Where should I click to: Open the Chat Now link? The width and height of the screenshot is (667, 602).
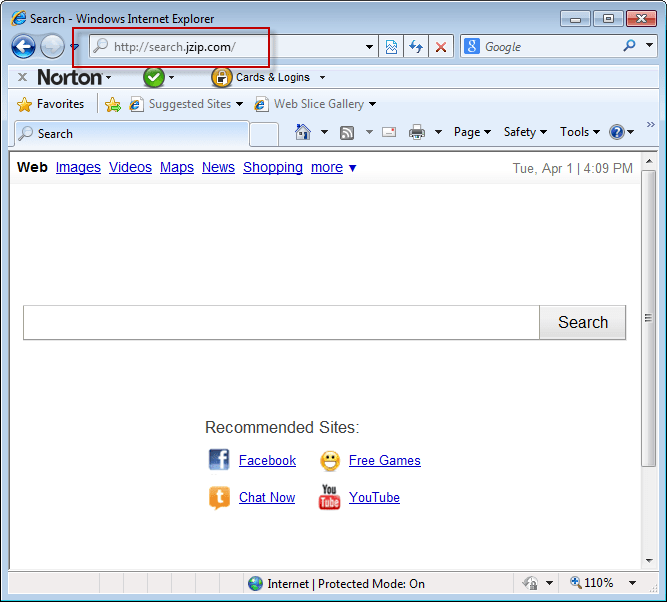[x=267, y=497]
